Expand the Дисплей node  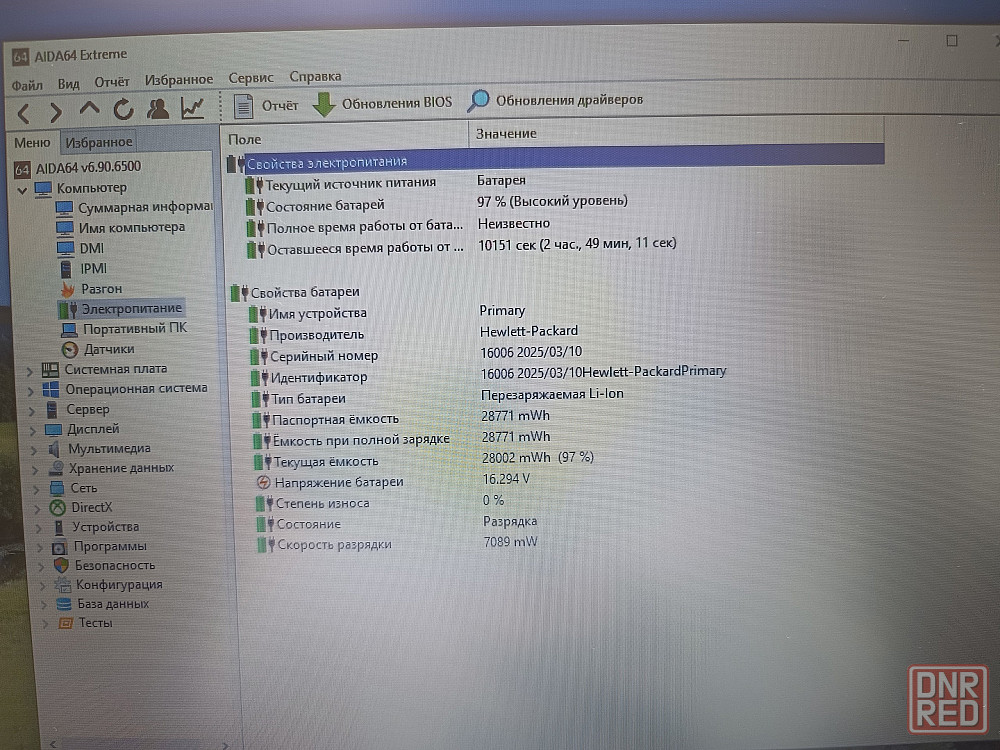click(x=33, y=431)
